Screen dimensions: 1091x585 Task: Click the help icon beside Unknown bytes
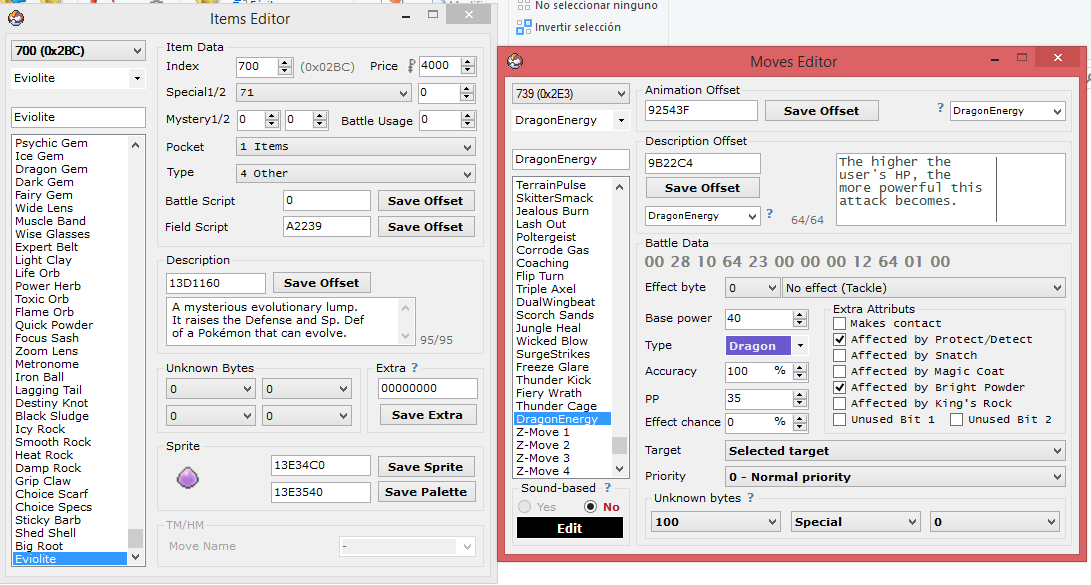point(750,498)
